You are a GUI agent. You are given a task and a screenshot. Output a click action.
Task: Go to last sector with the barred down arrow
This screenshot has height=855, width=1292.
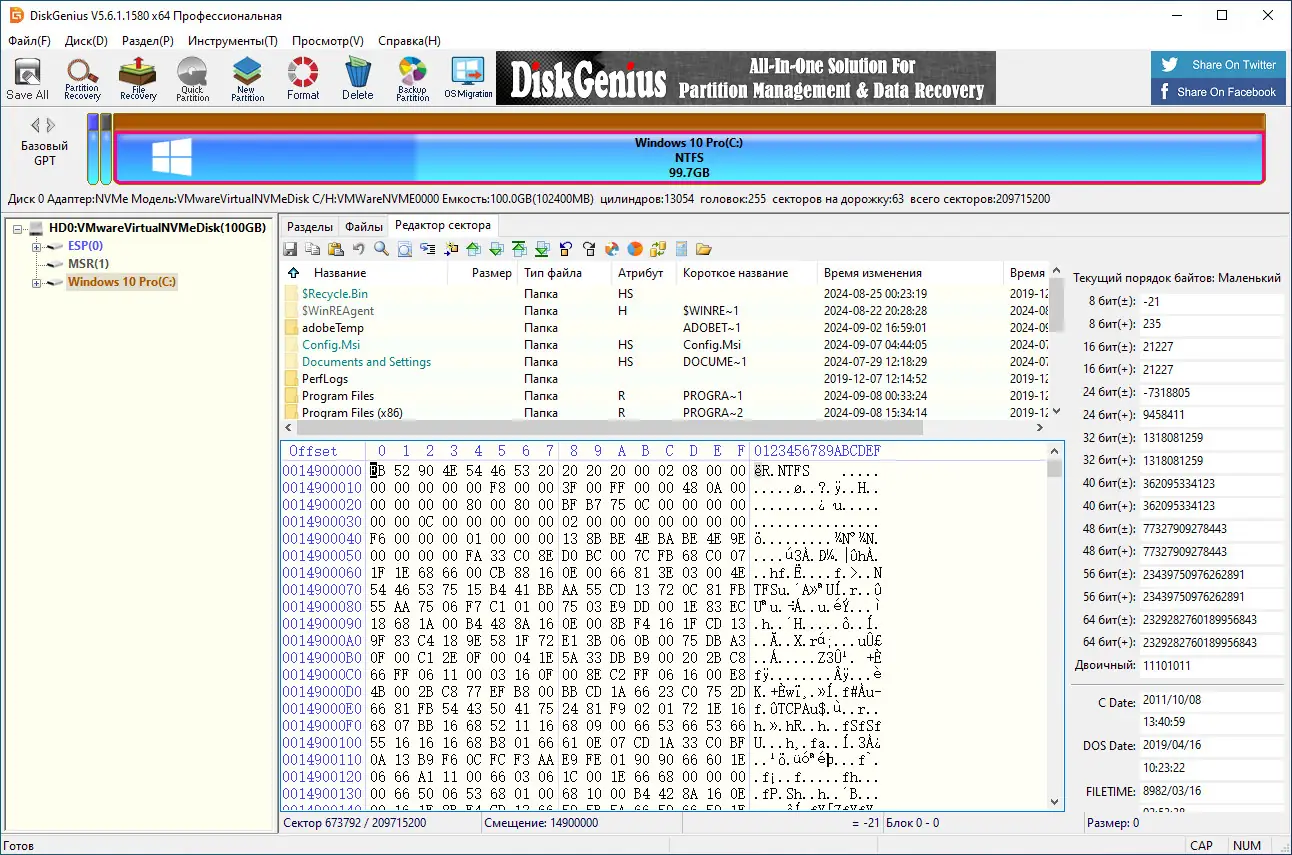click(x=542, y=249)
